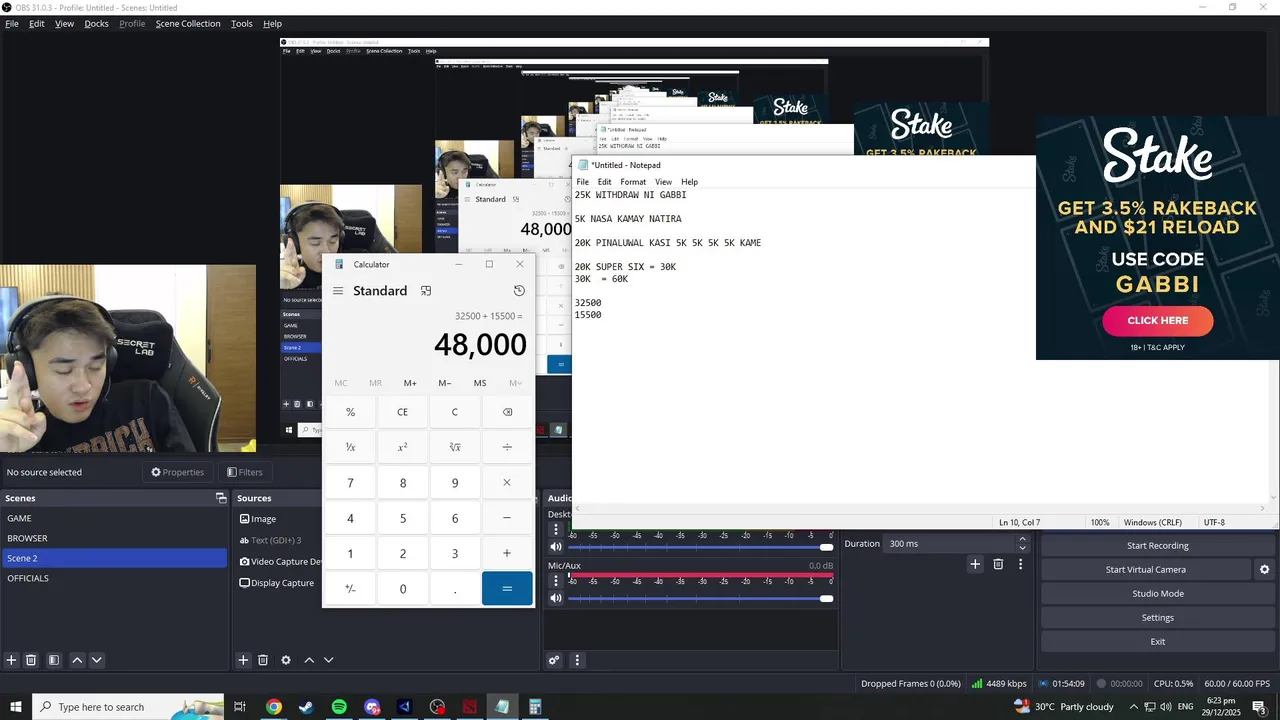
Task: Open OBS View menu
Action: pos(64,24)
